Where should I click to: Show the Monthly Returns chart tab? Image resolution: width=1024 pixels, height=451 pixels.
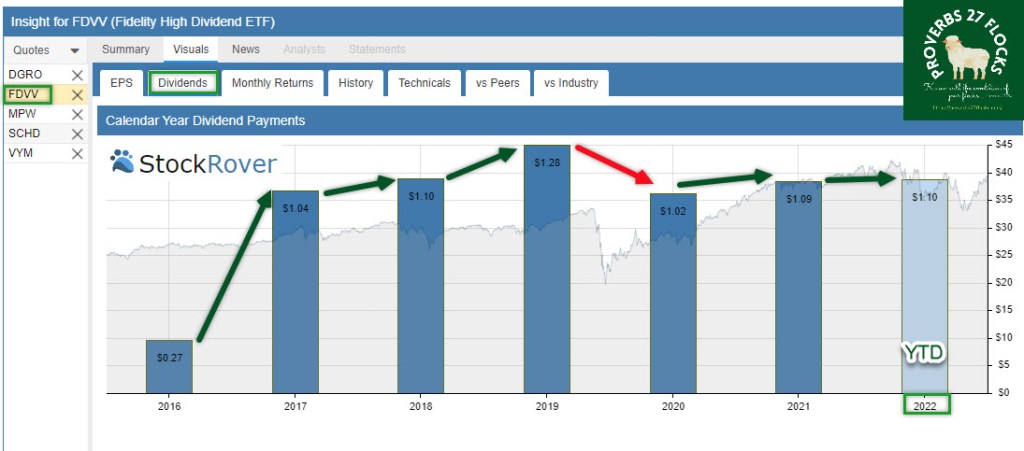272,83
